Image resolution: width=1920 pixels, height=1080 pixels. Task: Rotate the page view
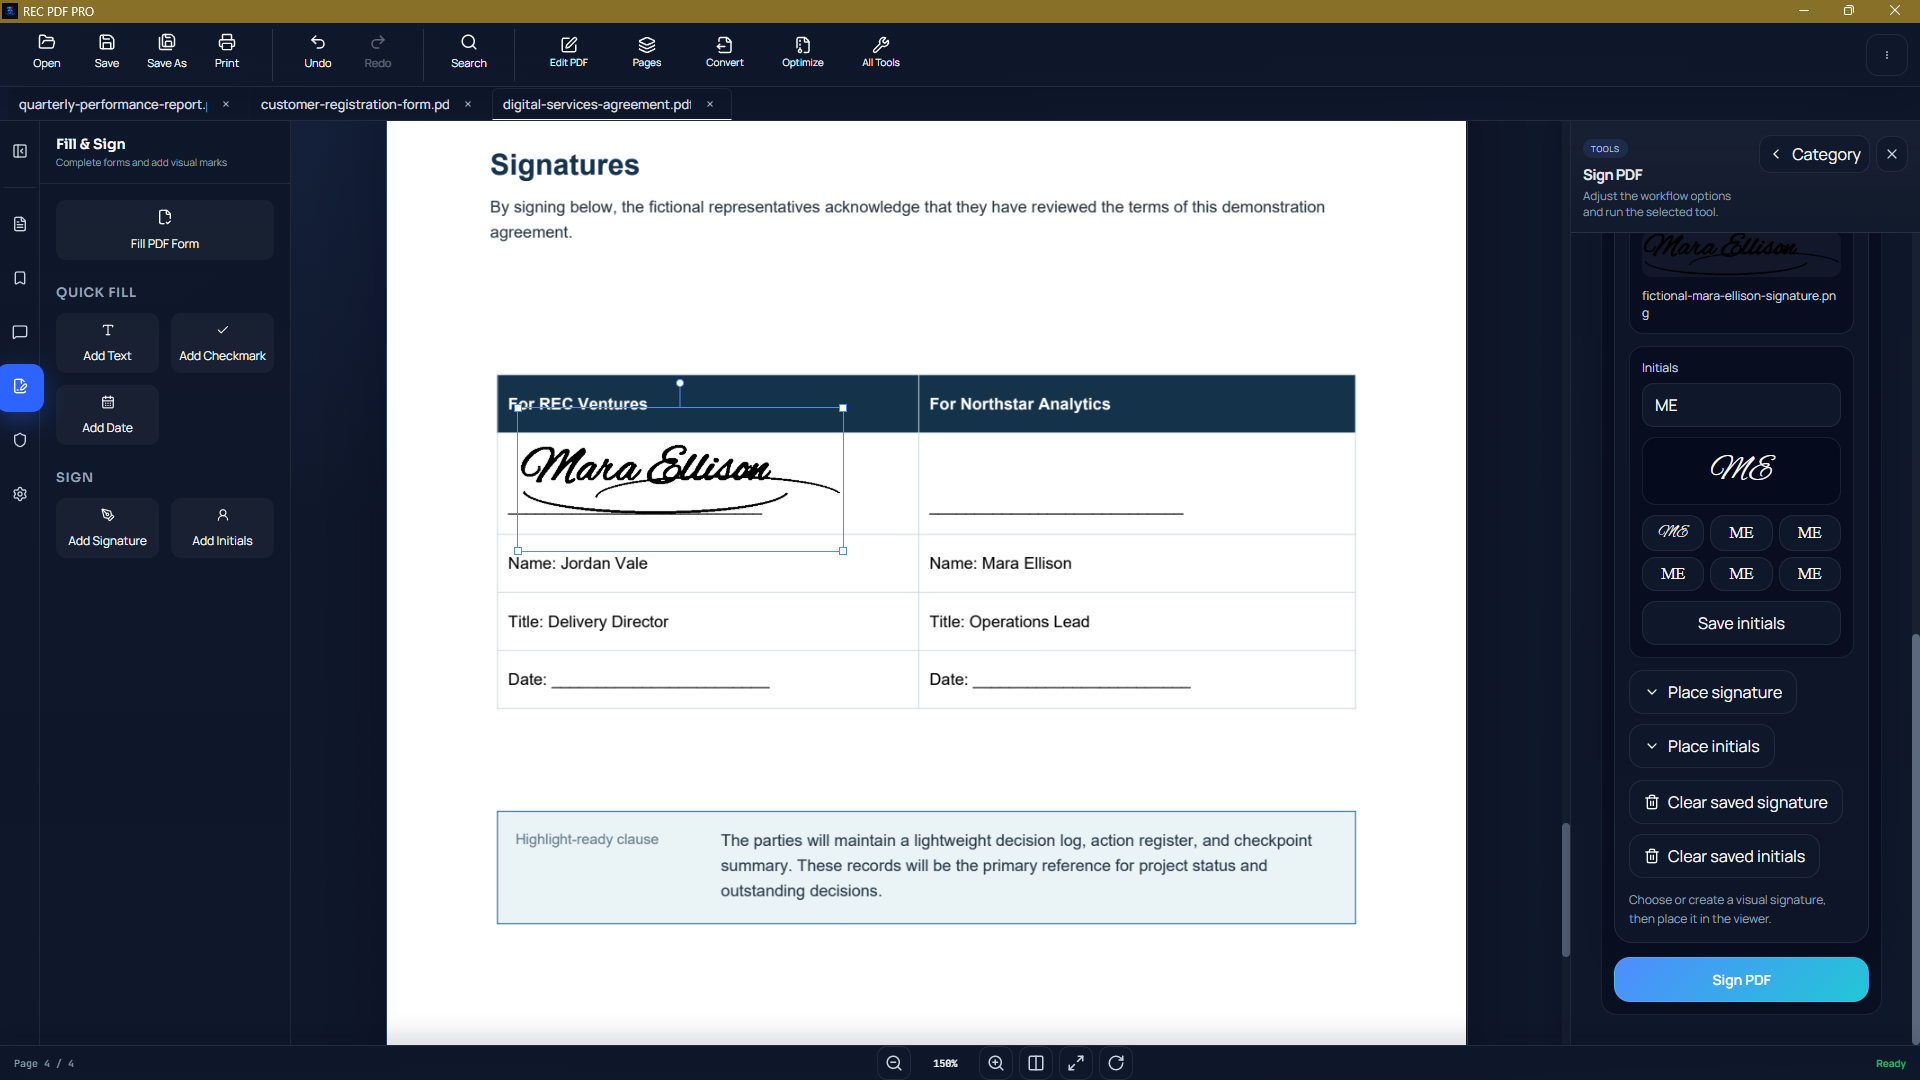coord(1116,1063)
